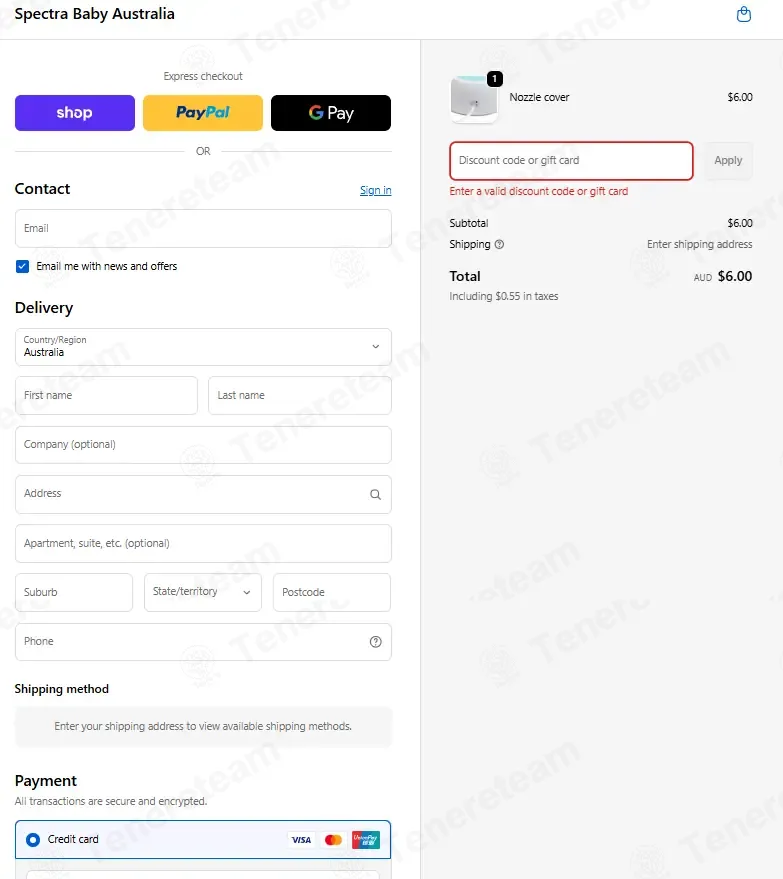Click the UnionPay card logo
The width and height of the screenshot is (783, 879).
(366, 840)
